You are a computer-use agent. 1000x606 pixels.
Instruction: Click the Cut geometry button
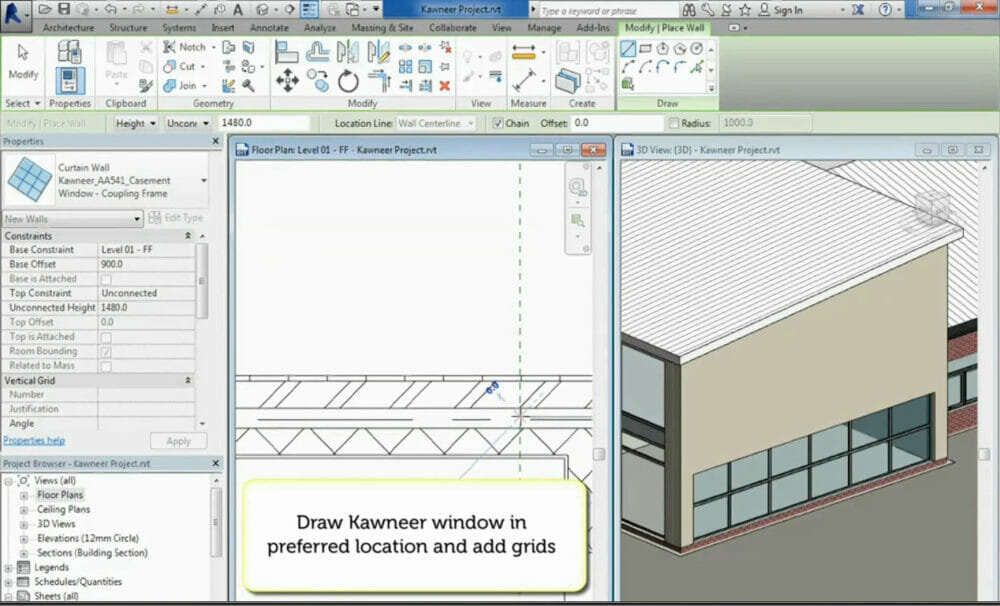180,66
